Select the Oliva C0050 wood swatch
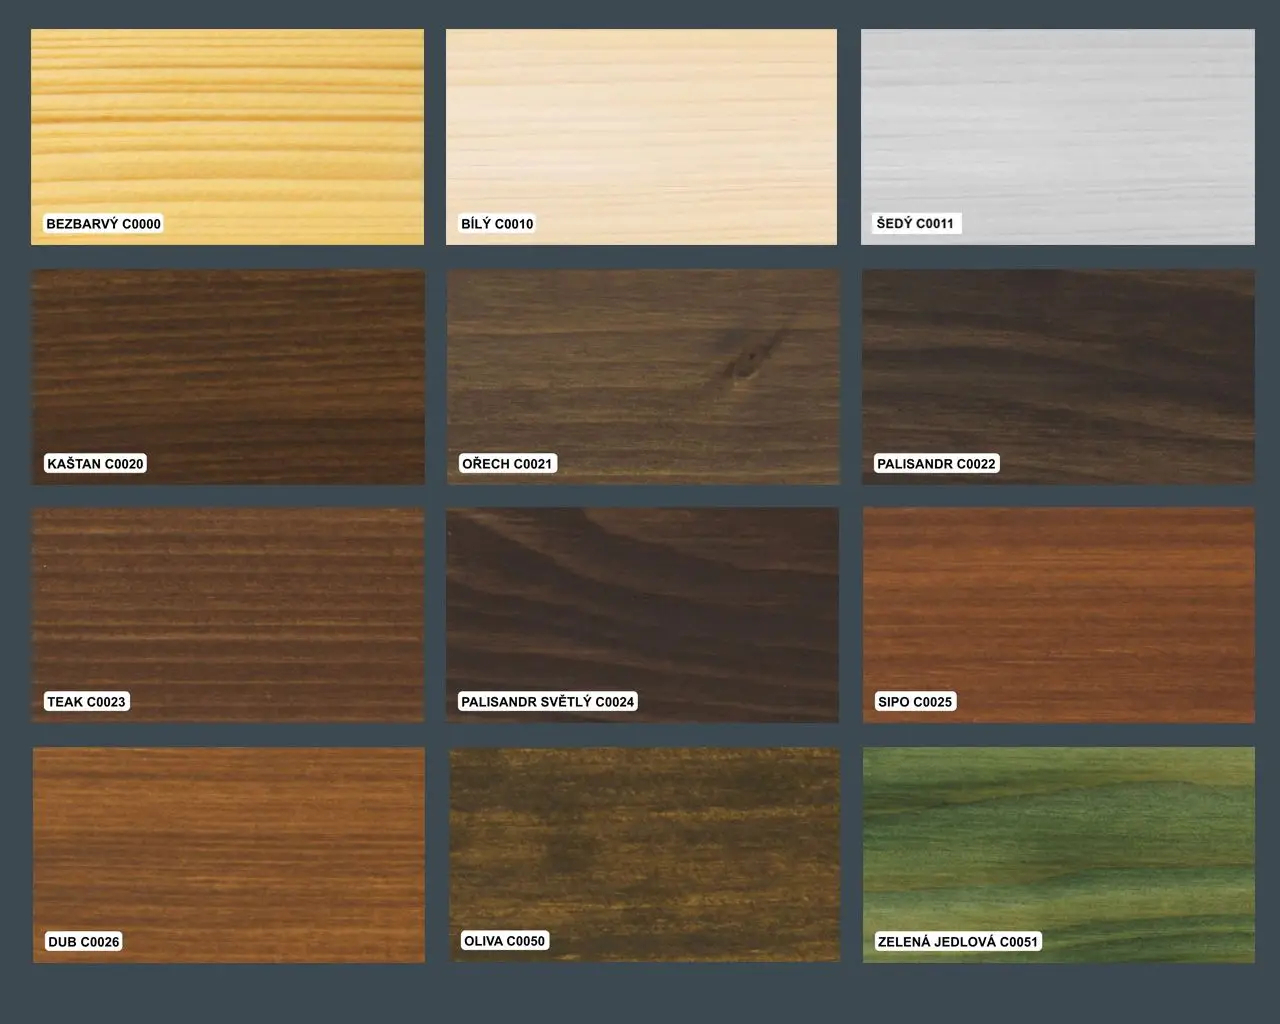The width and height of the screenshot is (1280, 1024). coord(645,855)
